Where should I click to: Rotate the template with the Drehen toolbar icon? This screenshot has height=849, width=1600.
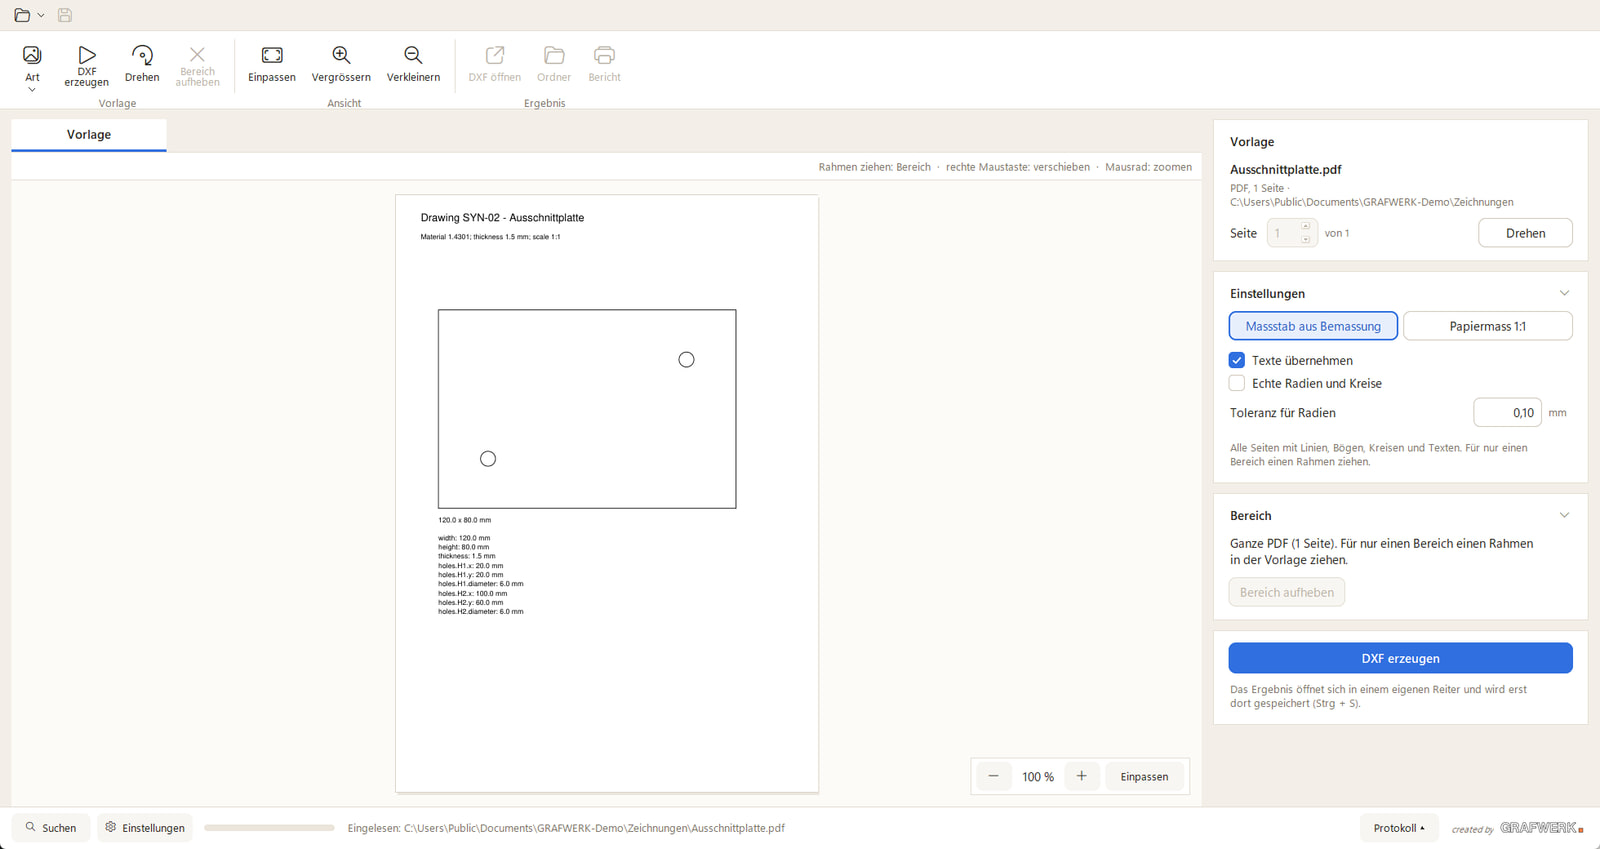point(142,65)
